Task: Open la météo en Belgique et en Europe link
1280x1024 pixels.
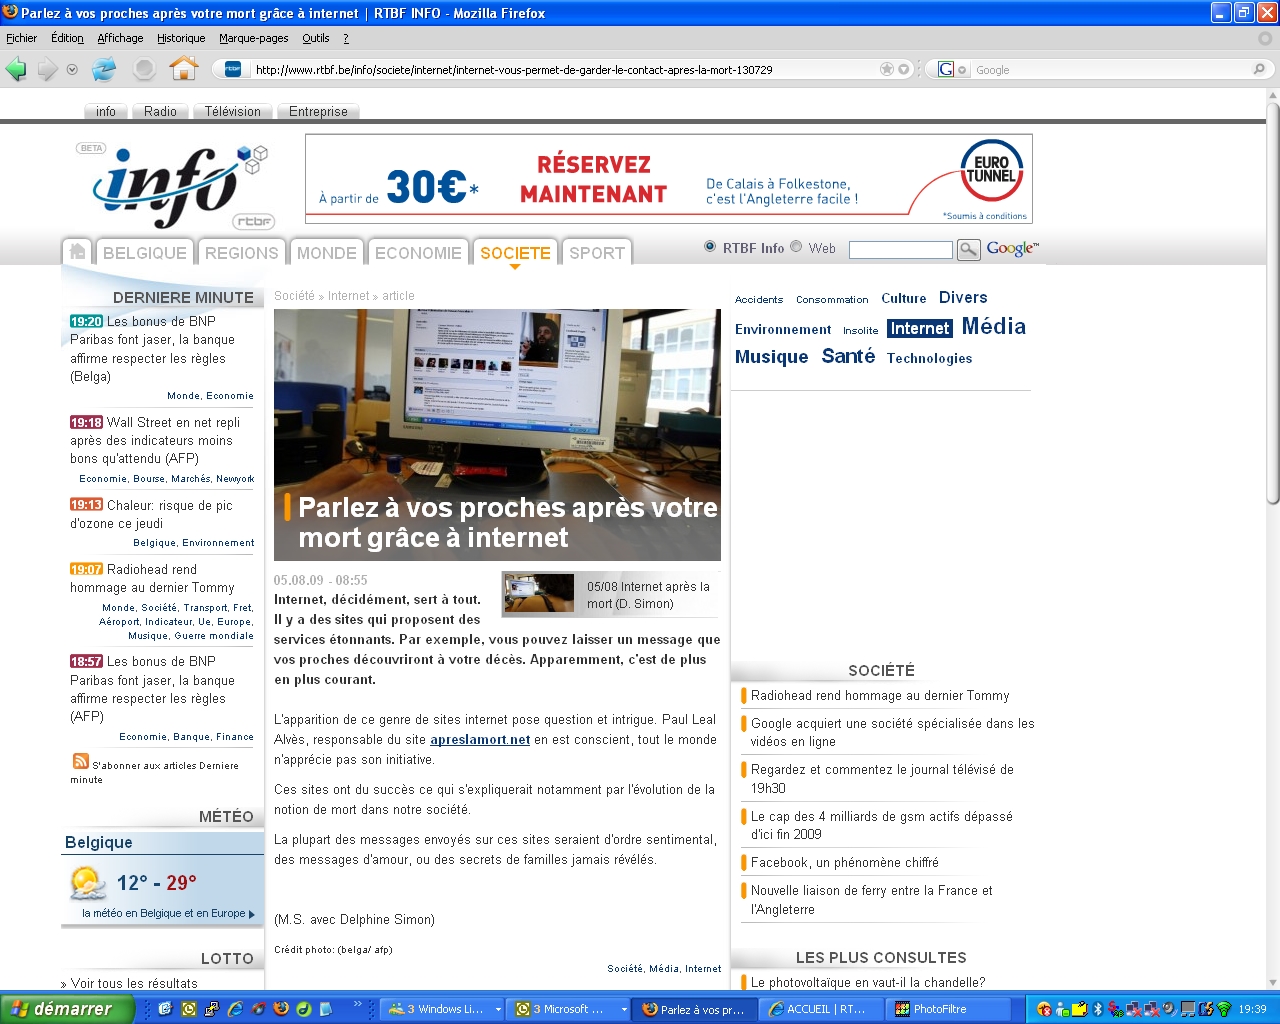Action: pos(168,913)
